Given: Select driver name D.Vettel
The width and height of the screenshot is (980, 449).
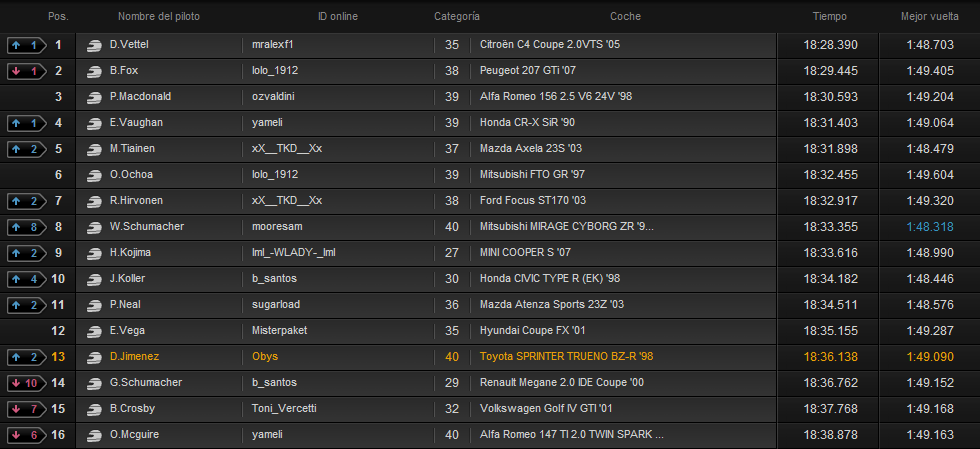Looking at the screenshot, I should [129, 45].
